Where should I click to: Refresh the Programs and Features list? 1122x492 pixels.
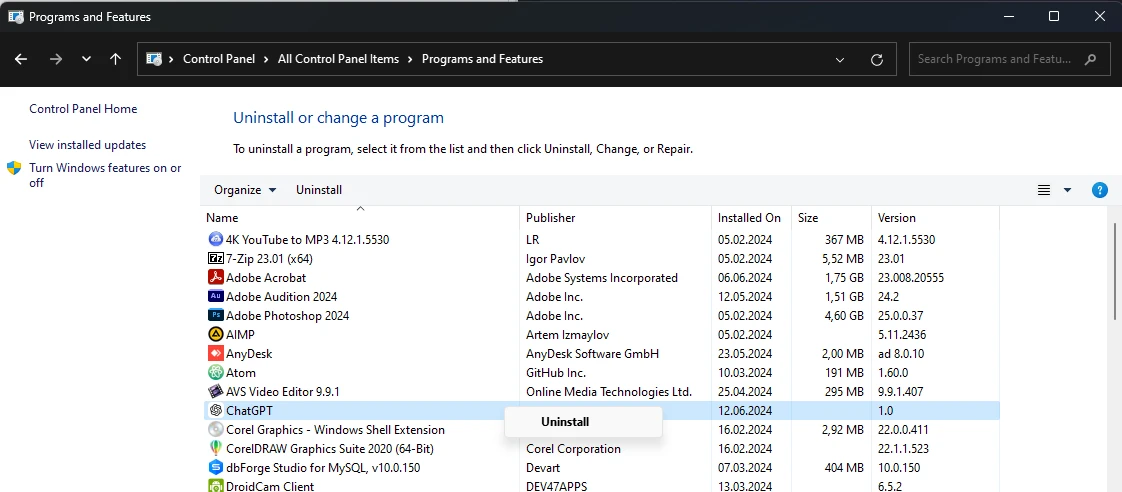coord(877,60)
